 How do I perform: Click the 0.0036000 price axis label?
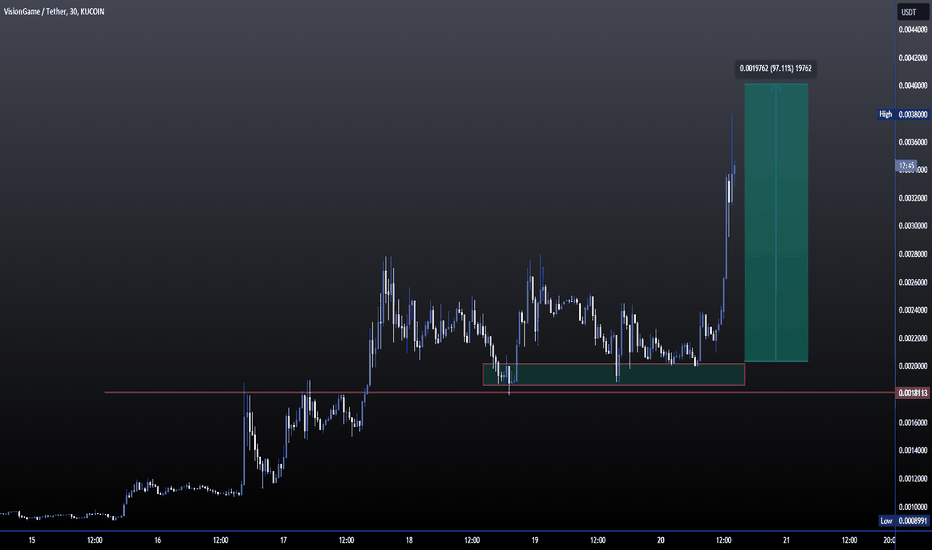pyautogui.click(x=912, y=142)
